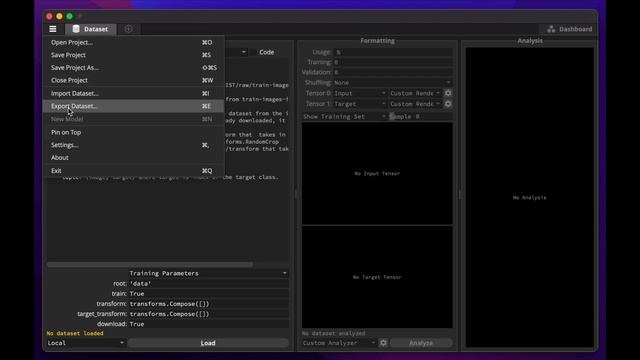The width and height of the screenshot is (640, 360).
Task: Click the No Input Tensor preview area
Action: [x=377, y=173]
